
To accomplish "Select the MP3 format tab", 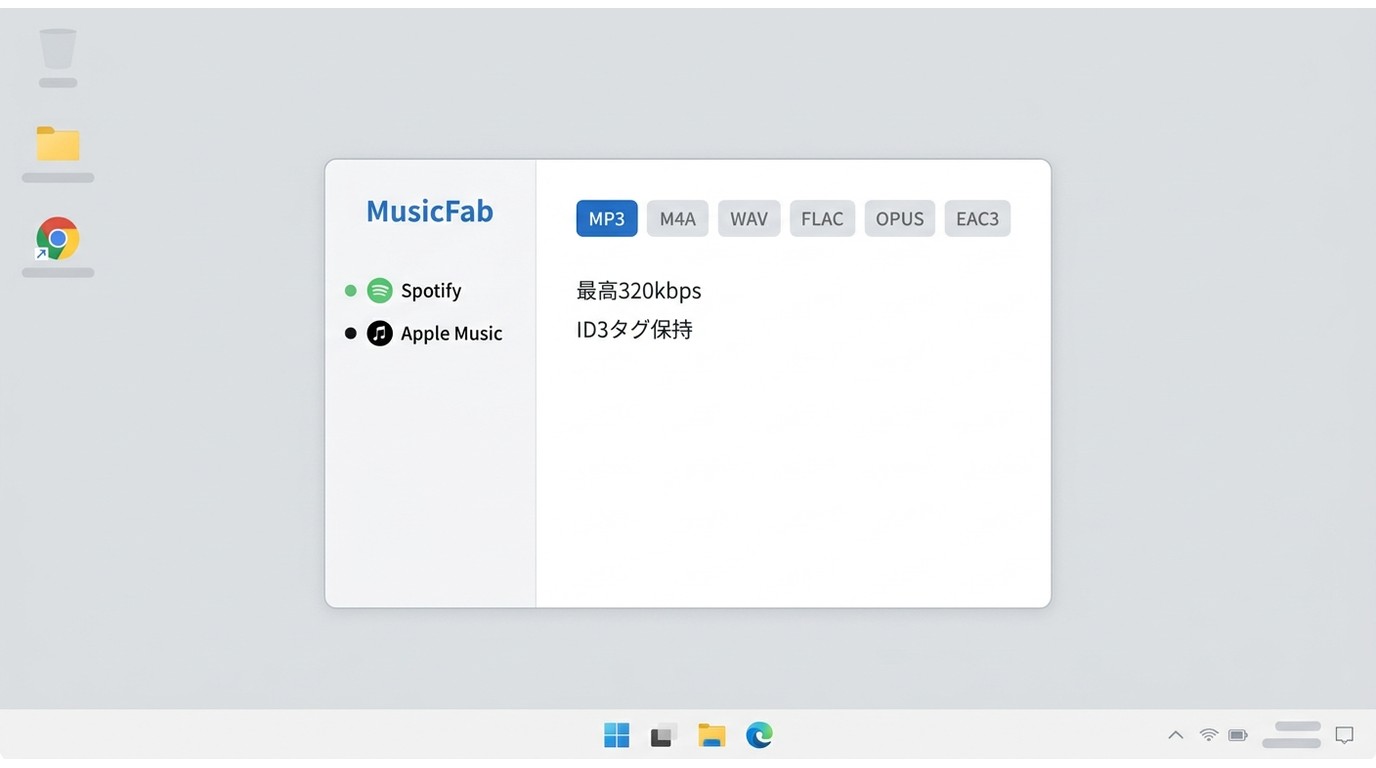I will coord(606,219).
